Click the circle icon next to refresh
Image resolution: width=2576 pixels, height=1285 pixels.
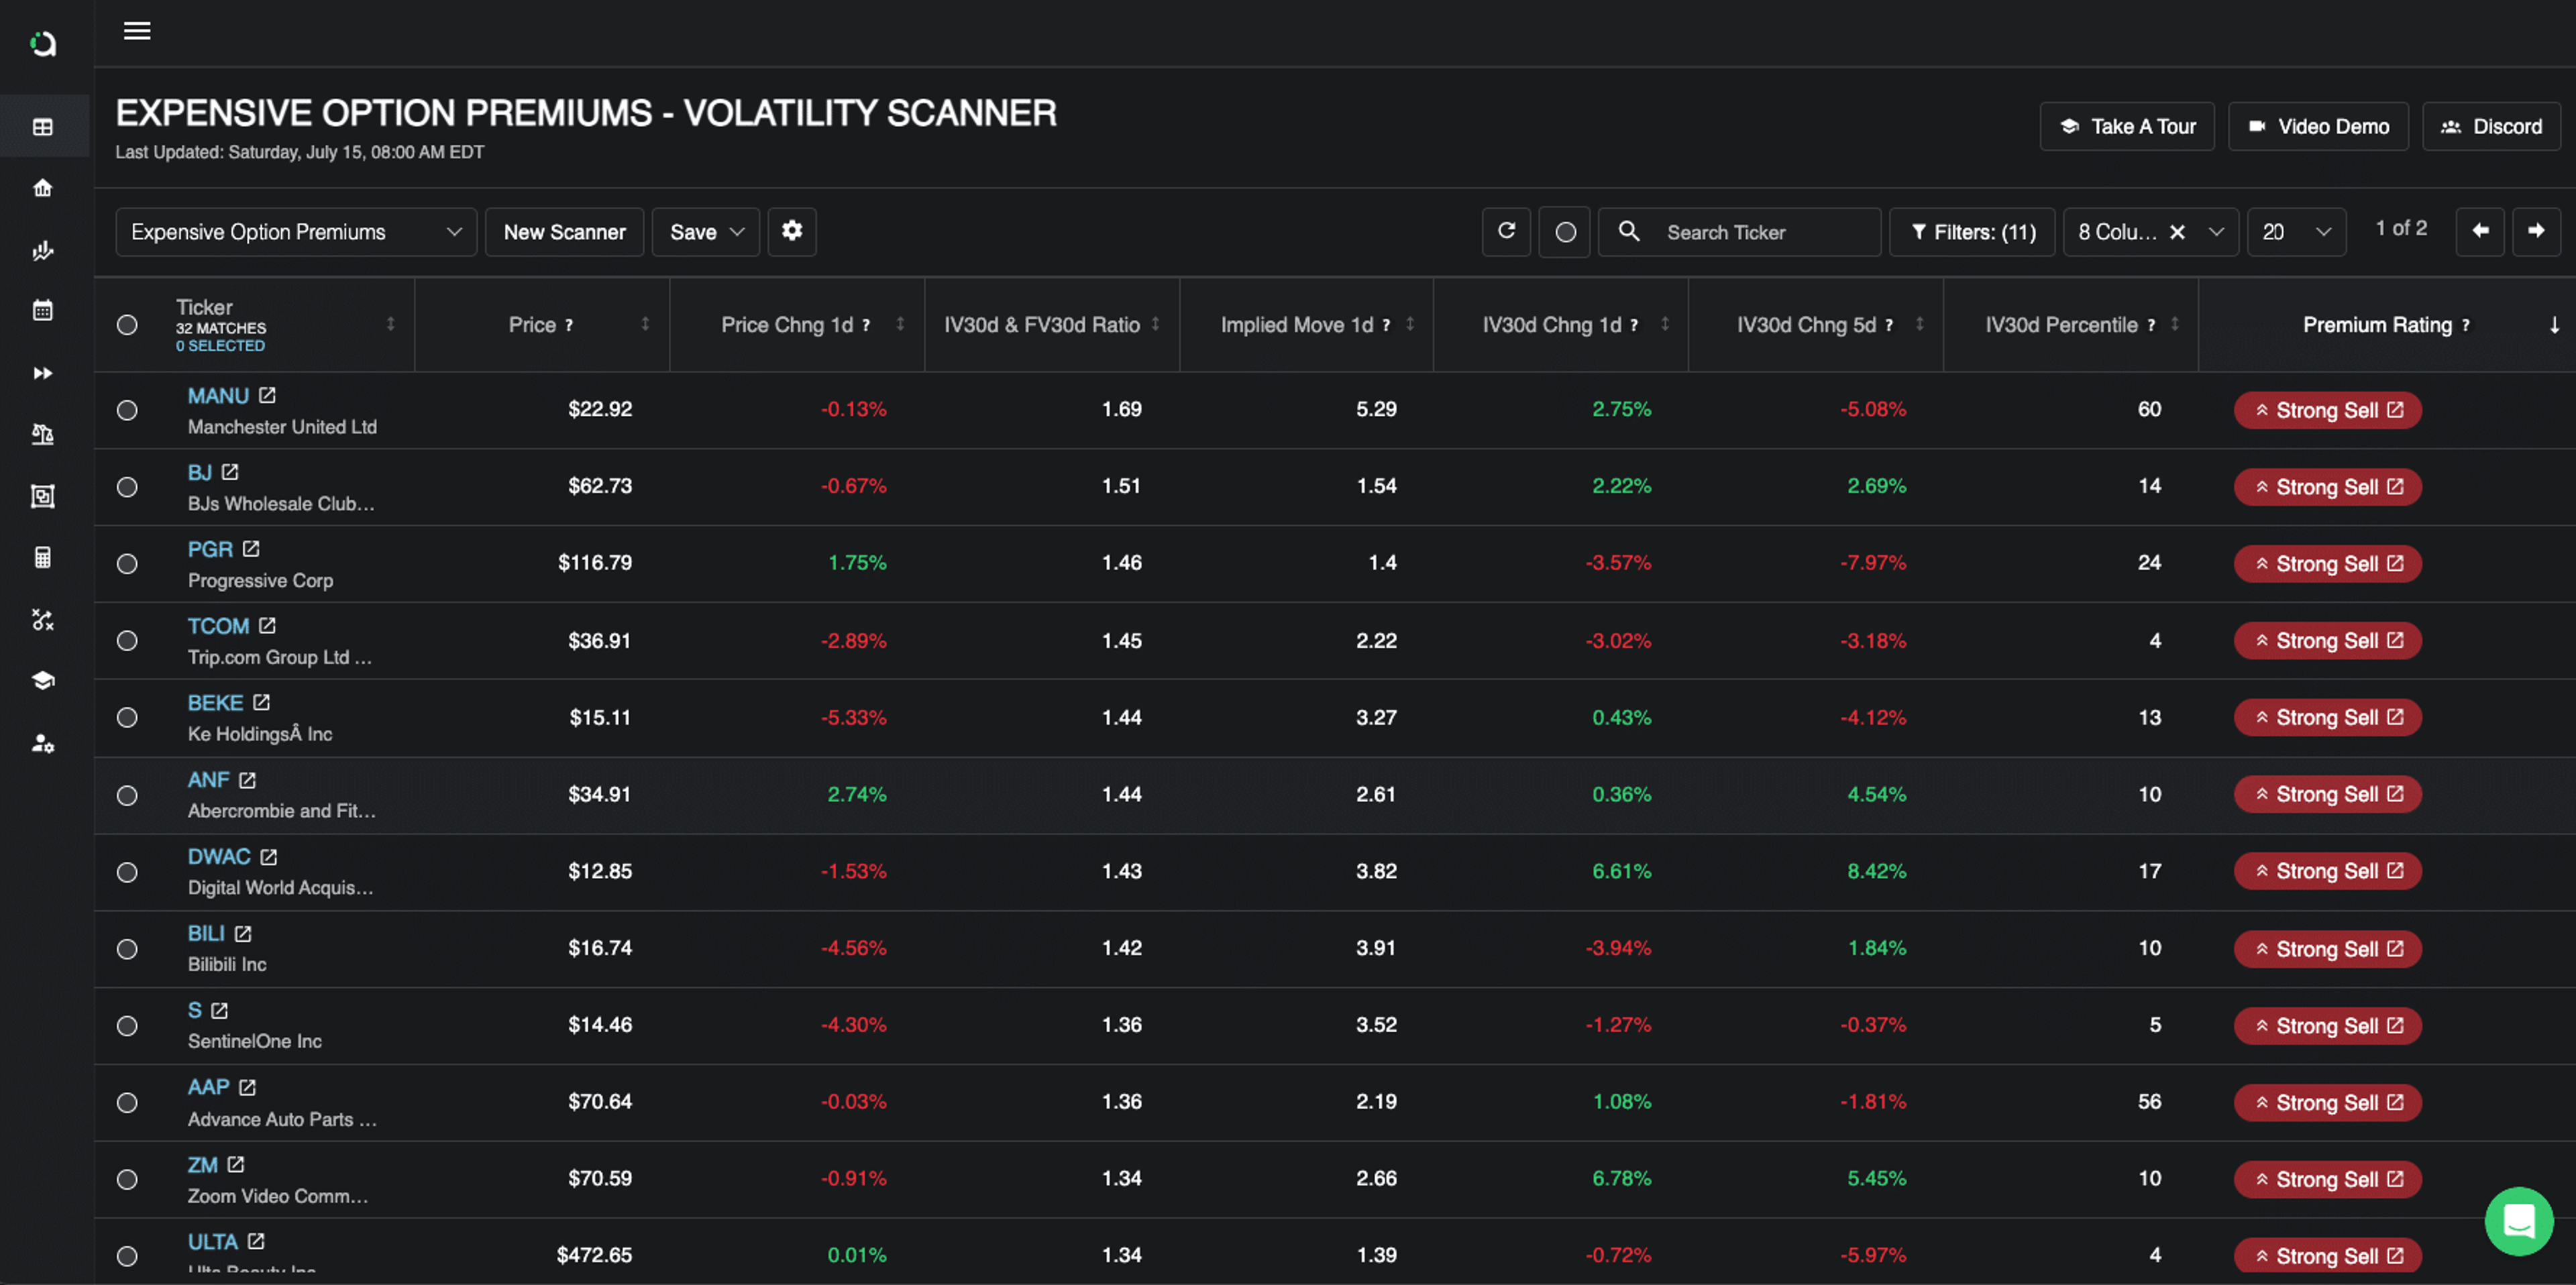pos(1565,232)
